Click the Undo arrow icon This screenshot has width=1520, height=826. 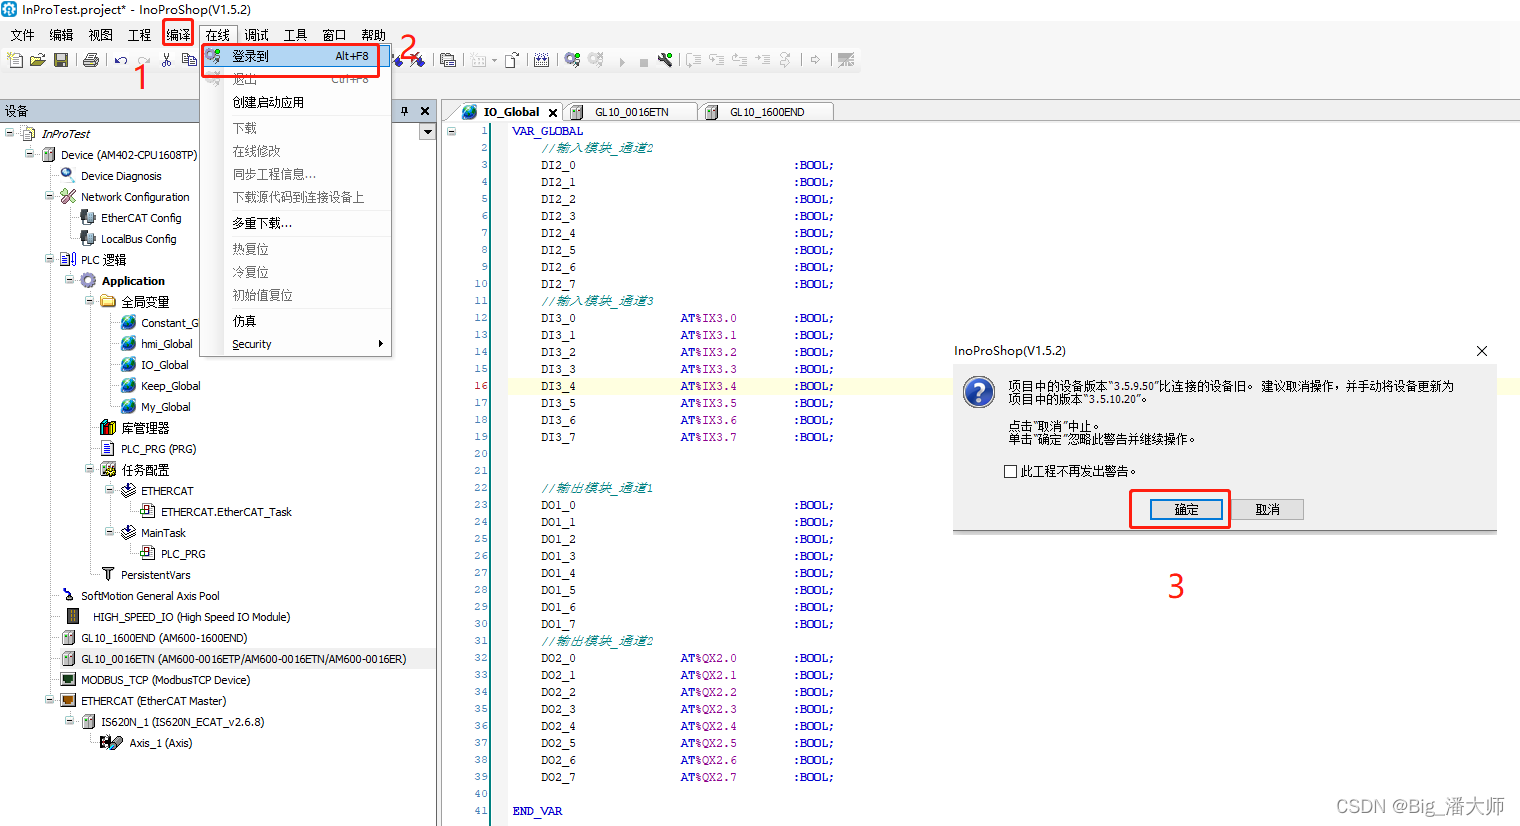[x=121, y=60]
